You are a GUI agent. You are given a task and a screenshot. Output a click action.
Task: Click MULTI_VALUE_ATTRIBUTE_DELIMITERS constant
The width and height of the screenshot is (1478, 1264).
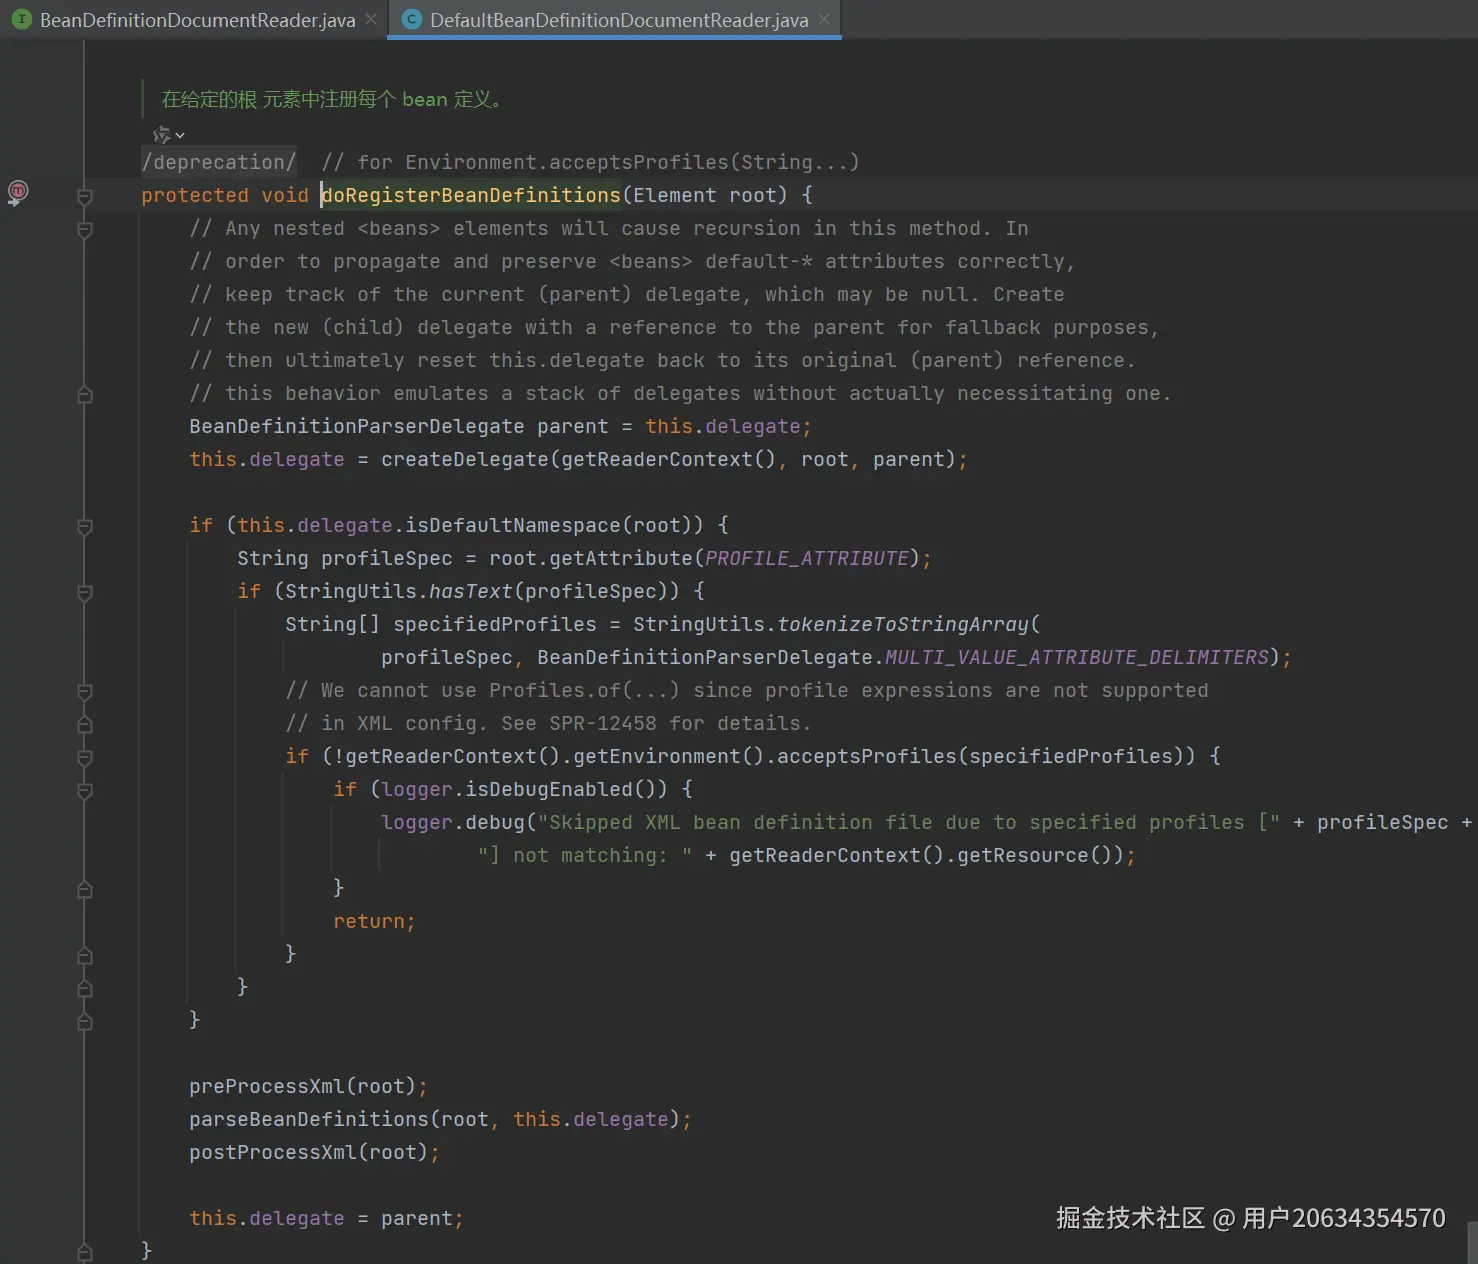1077,657
